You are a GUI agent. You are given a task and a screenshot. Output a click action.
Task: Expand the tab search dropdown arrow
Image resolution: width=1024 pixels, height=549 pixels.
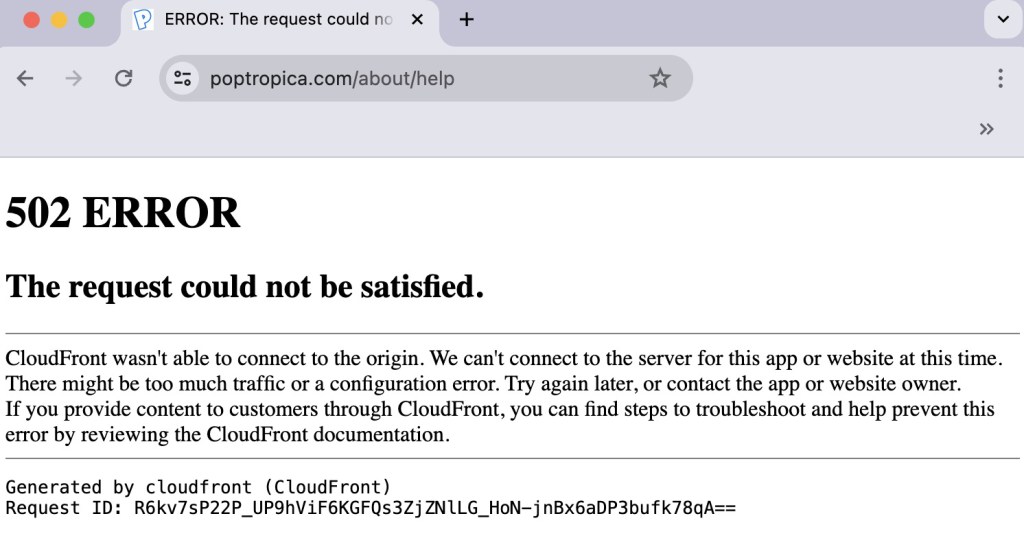pos(1002,20)
